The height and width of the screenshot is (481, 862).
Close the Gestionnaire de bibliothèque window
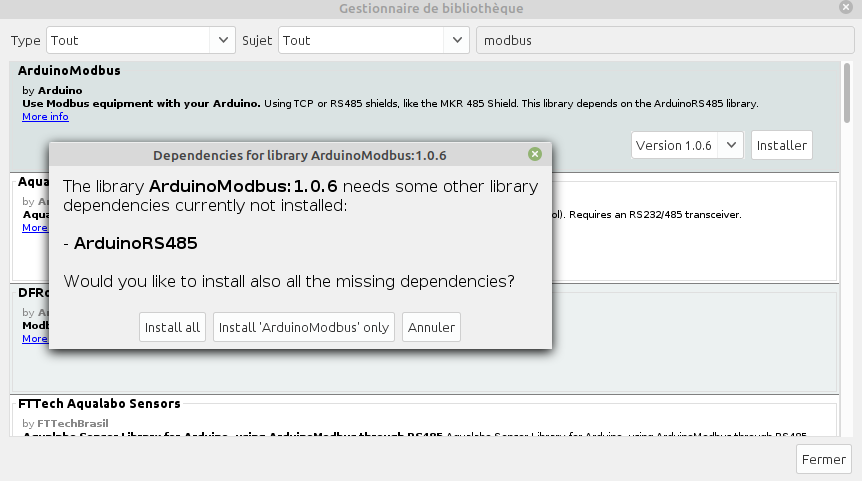click(846, 7)
